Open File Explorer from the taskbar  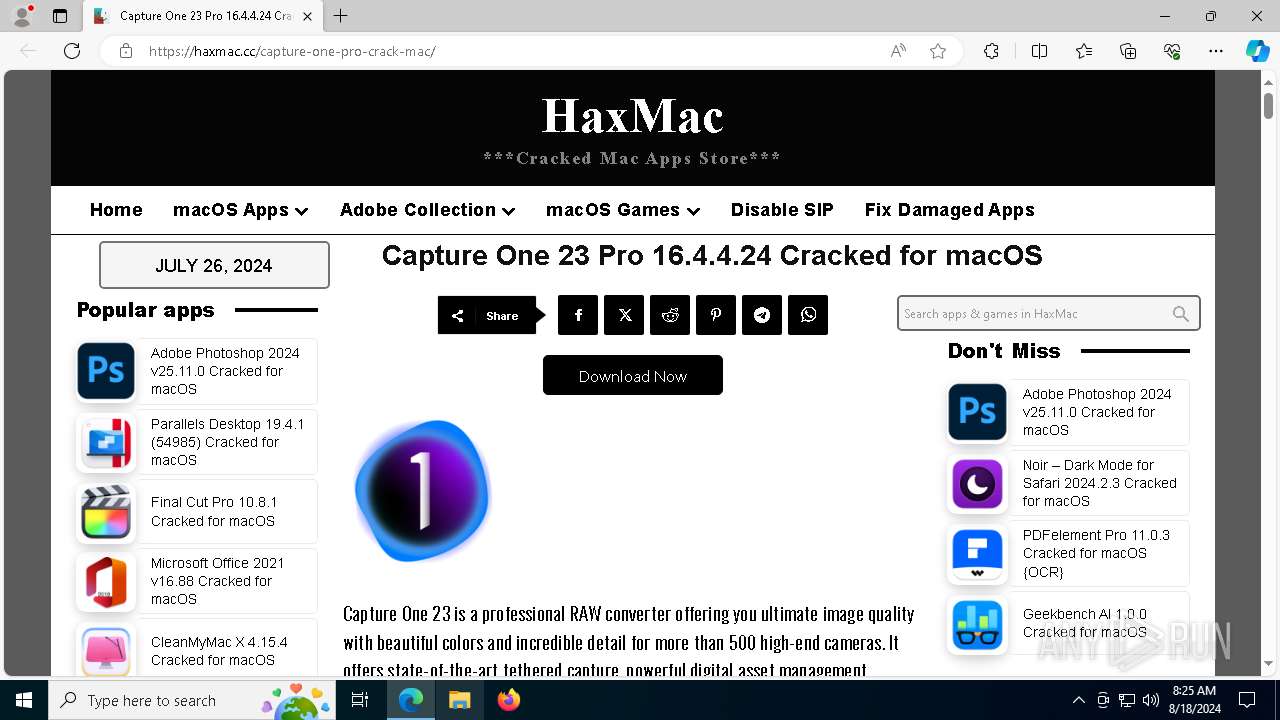coord(459,700)
